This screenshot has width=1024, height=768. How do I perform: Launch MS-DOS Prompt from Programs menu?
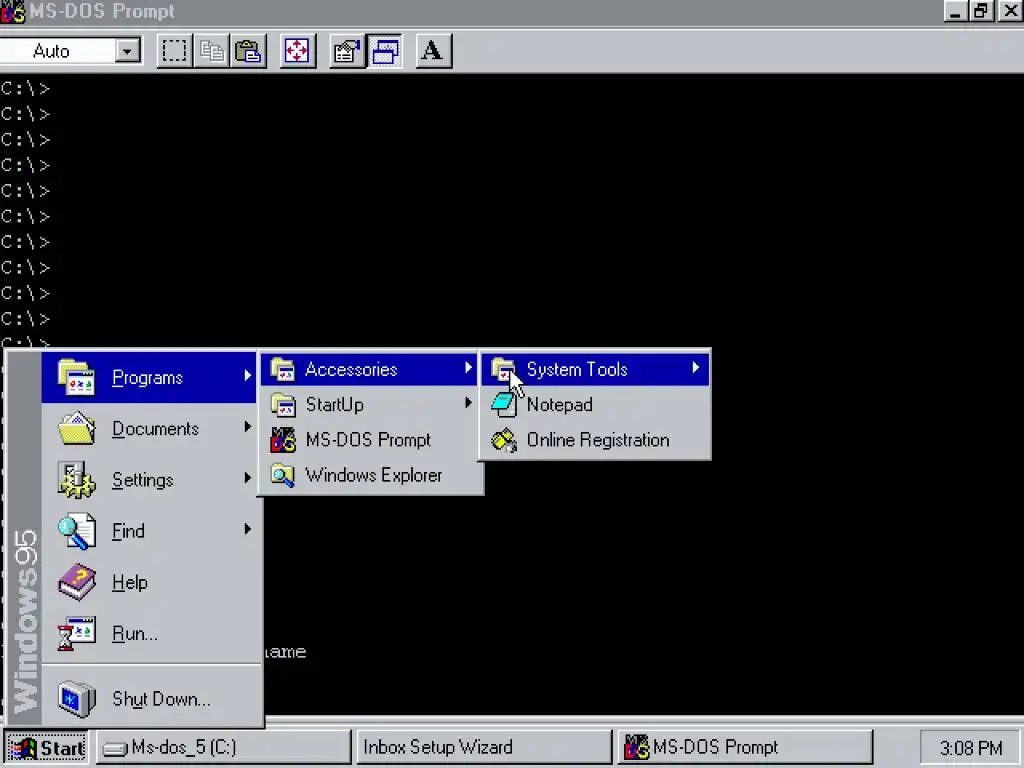pyautogui.click(x=368, y=440)
